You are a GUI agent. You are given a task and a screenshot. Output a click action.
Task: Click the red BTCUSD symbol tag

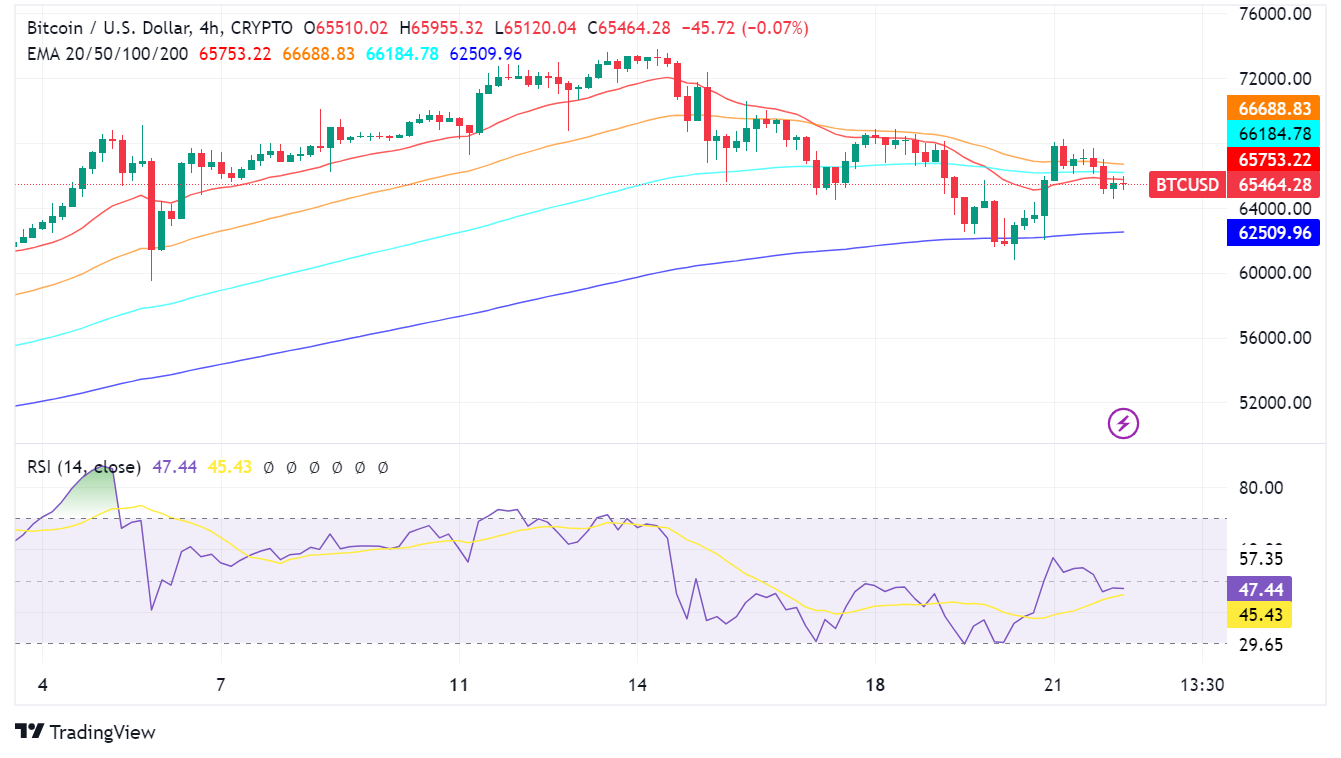point(1187,184)
